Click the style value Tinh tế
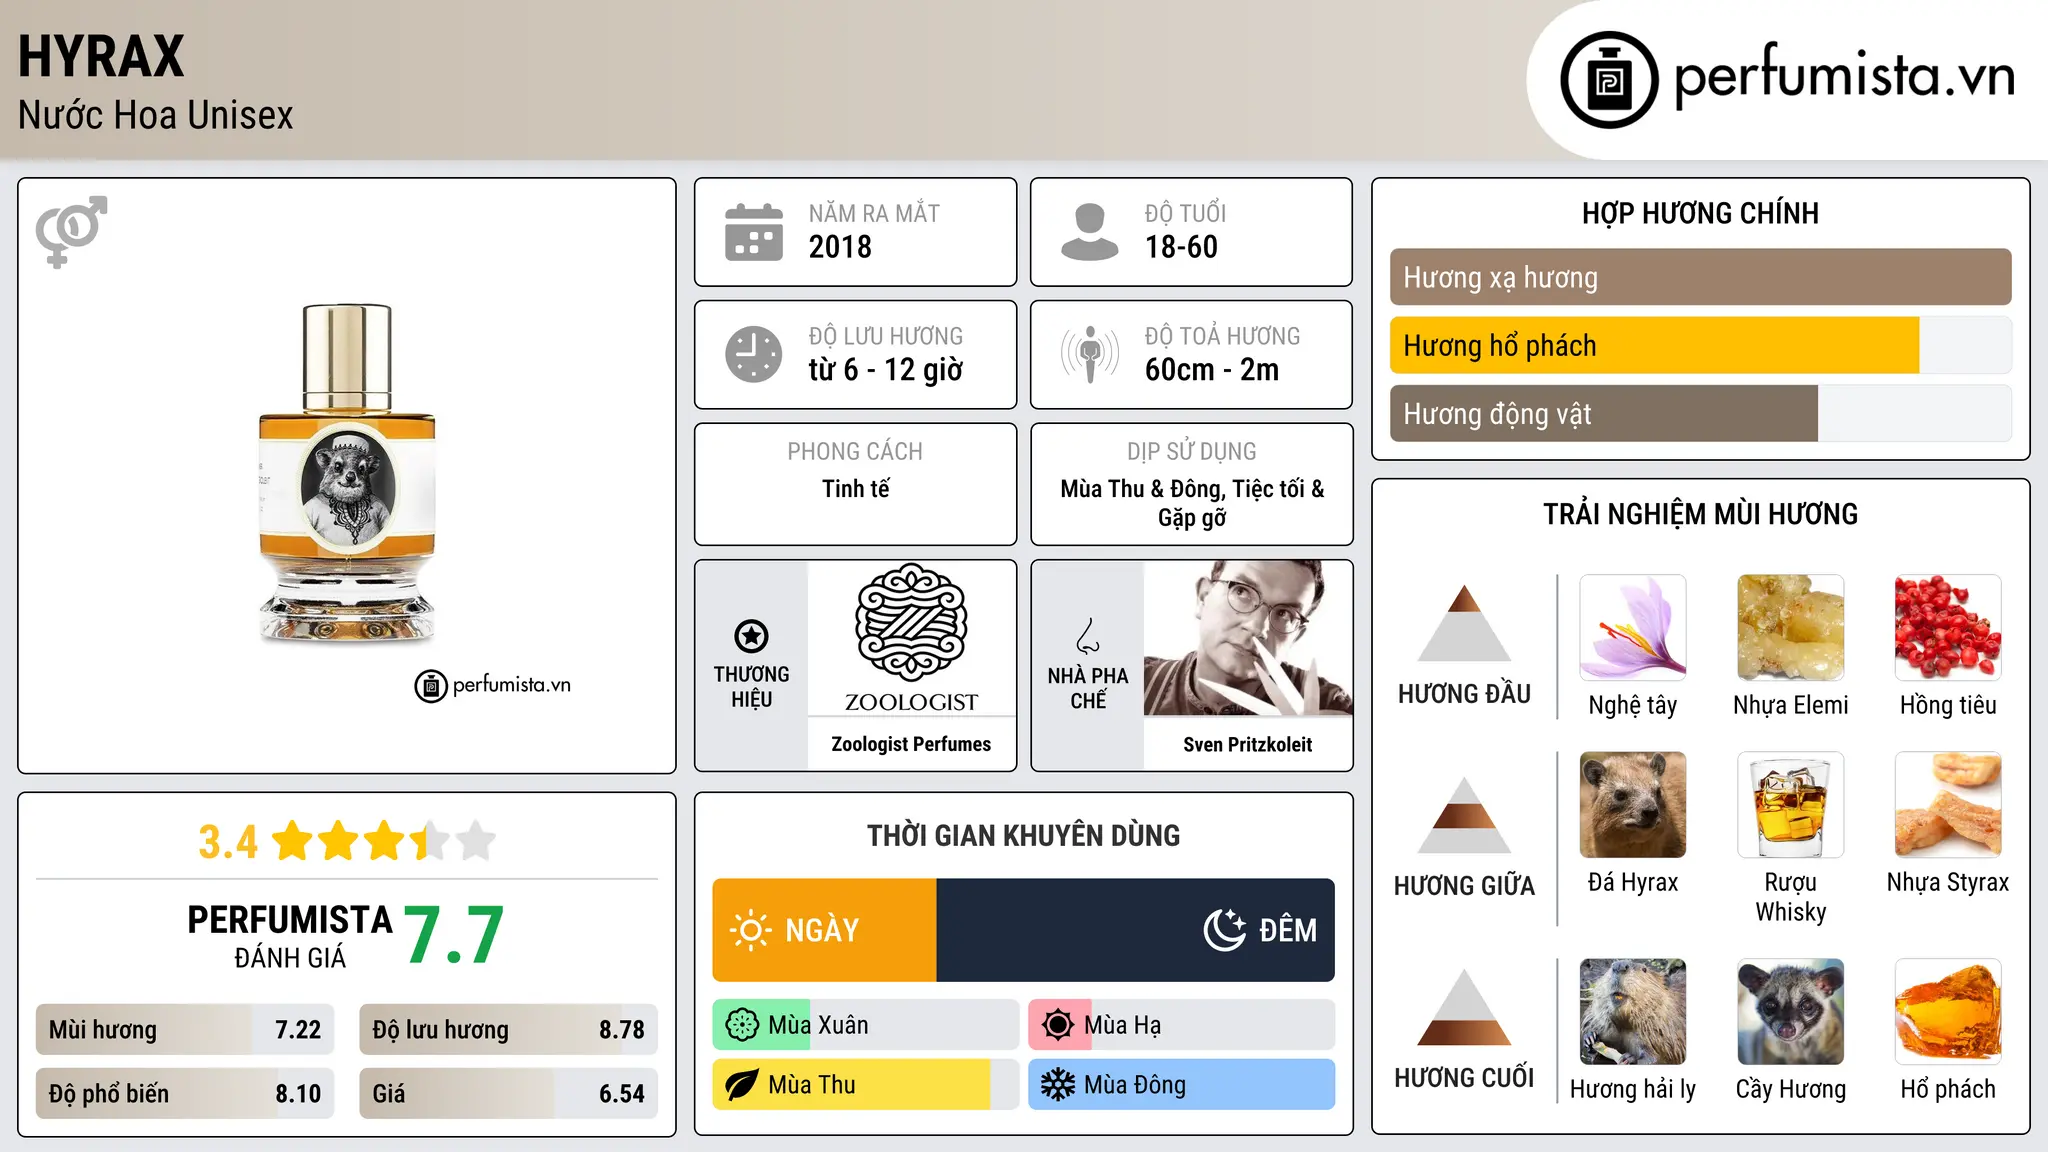The width and height of the screenshot is (2048, 1152). (855, 489)
